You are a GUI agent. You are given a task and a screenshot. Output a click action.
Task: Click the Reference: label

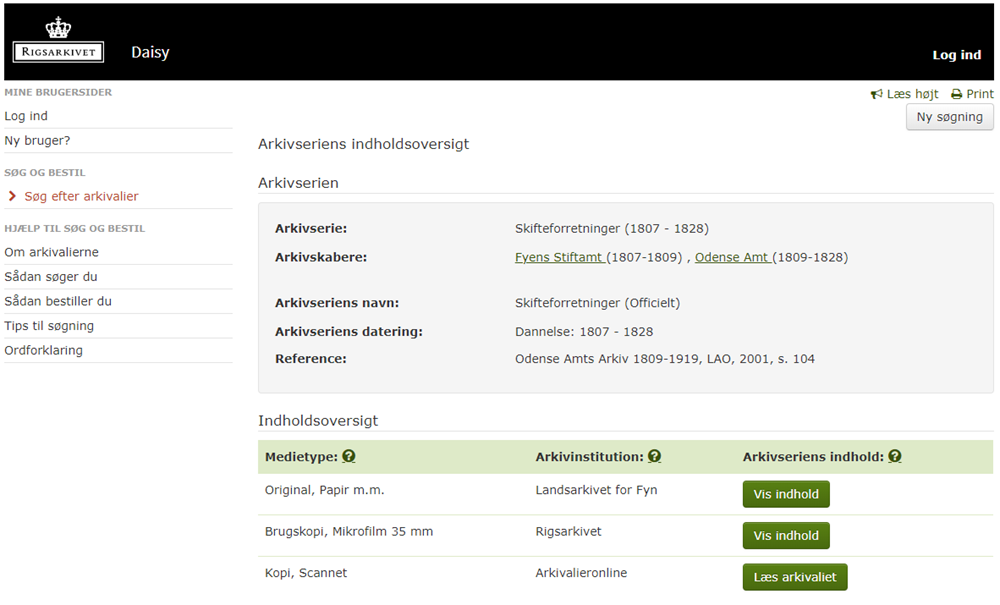[311, 359]
